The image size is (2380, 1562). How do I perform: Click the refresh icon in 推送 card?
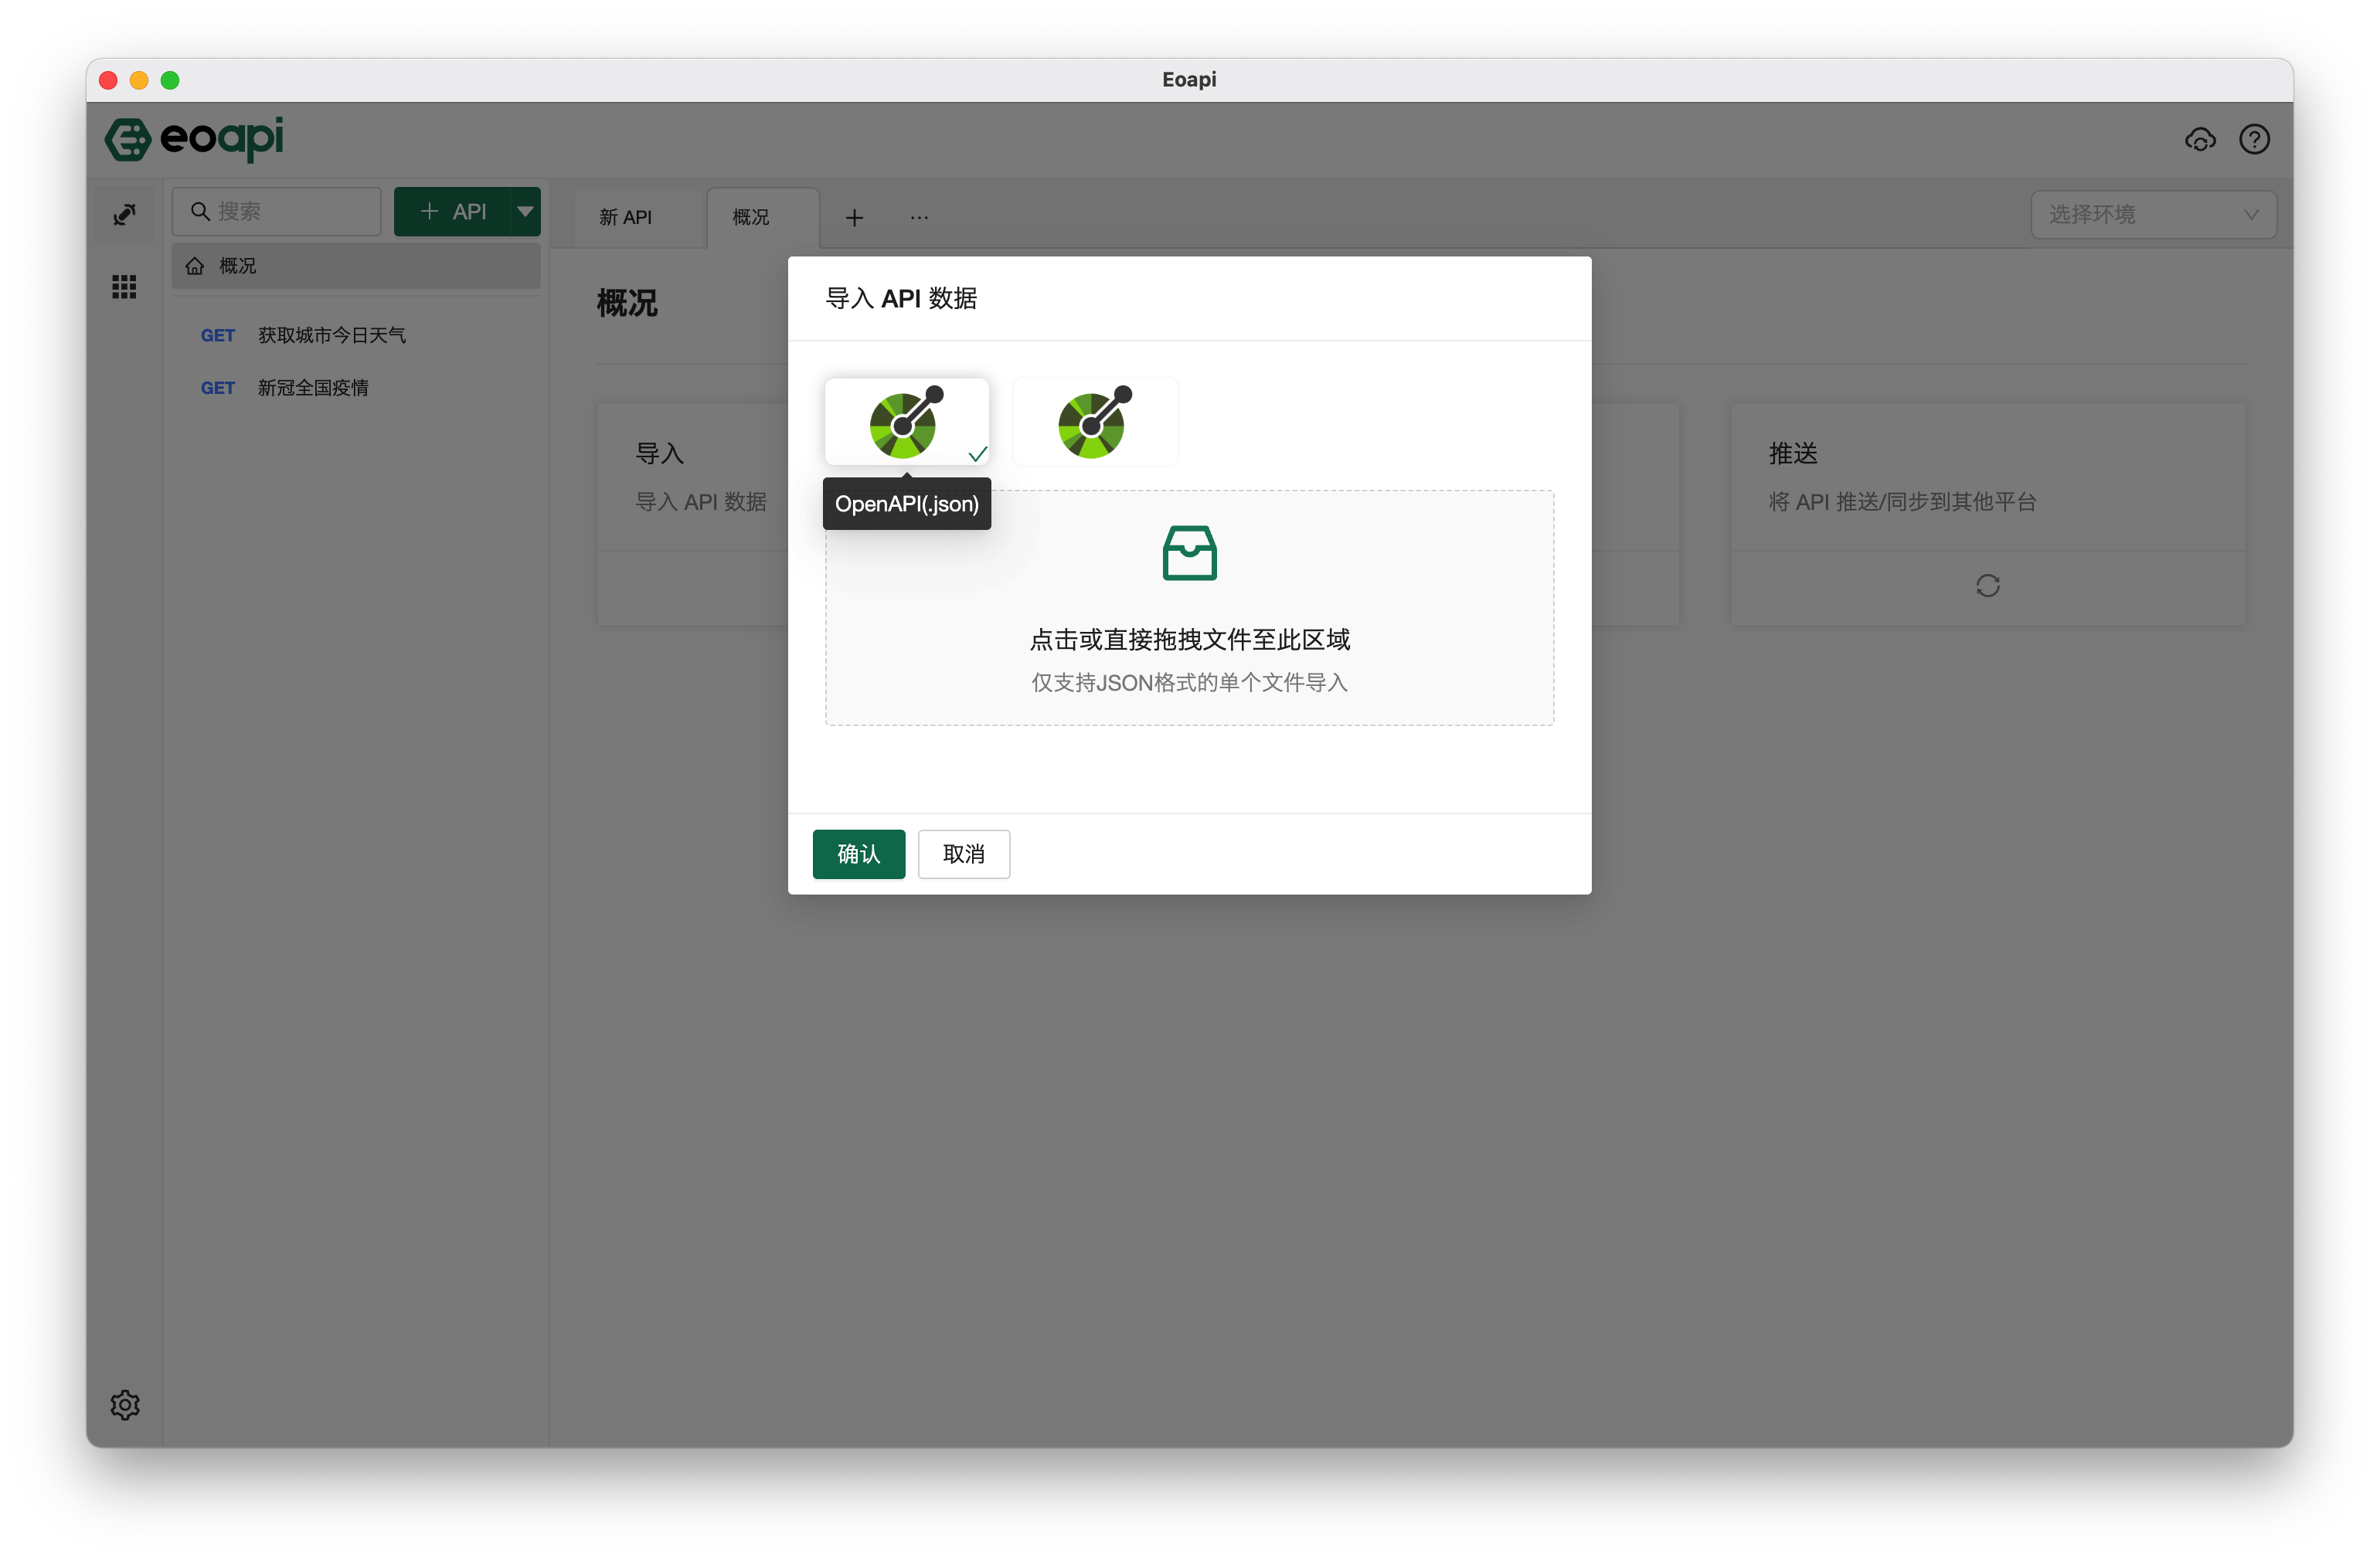click(x=1988, y=586)
